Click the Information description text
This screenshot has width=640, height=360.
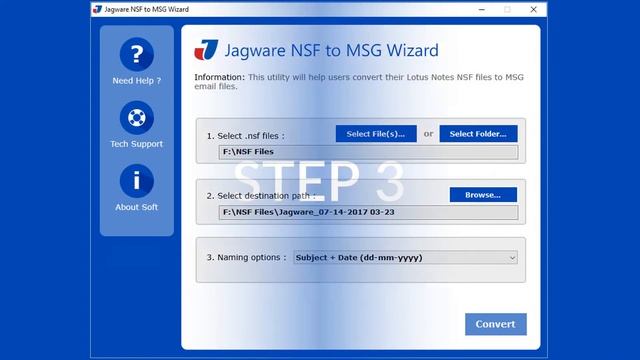click(359, 82)
